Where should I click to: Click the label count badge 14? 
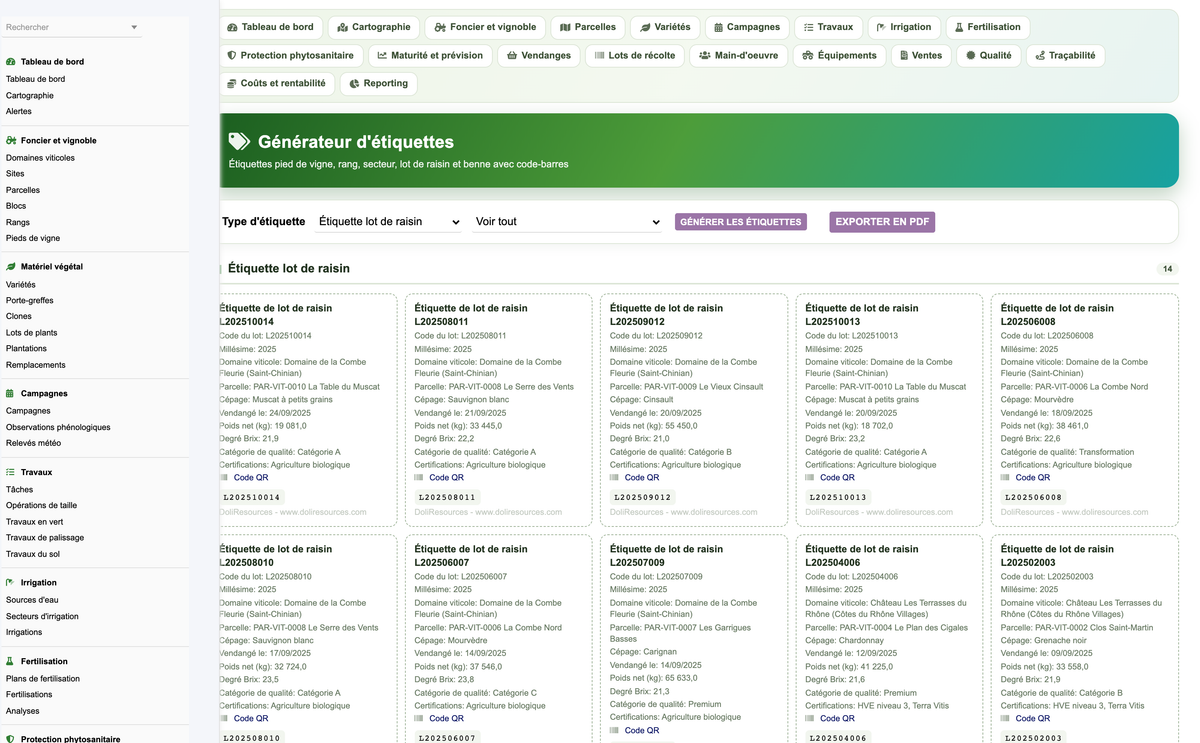tap(1167, 269)
